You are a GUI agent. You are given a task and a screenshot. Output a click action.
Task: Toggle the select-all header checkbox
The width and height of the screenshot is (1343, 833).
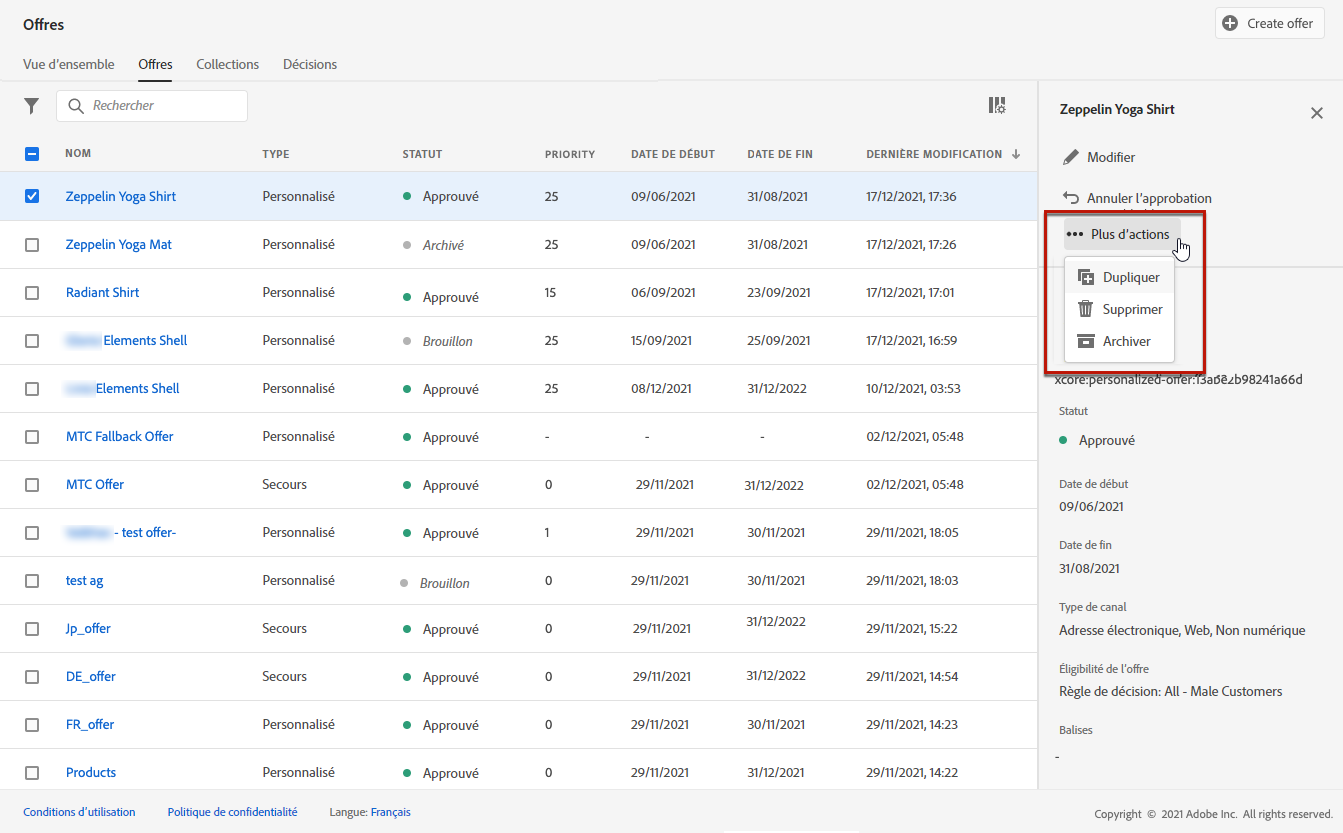point(32,154)
